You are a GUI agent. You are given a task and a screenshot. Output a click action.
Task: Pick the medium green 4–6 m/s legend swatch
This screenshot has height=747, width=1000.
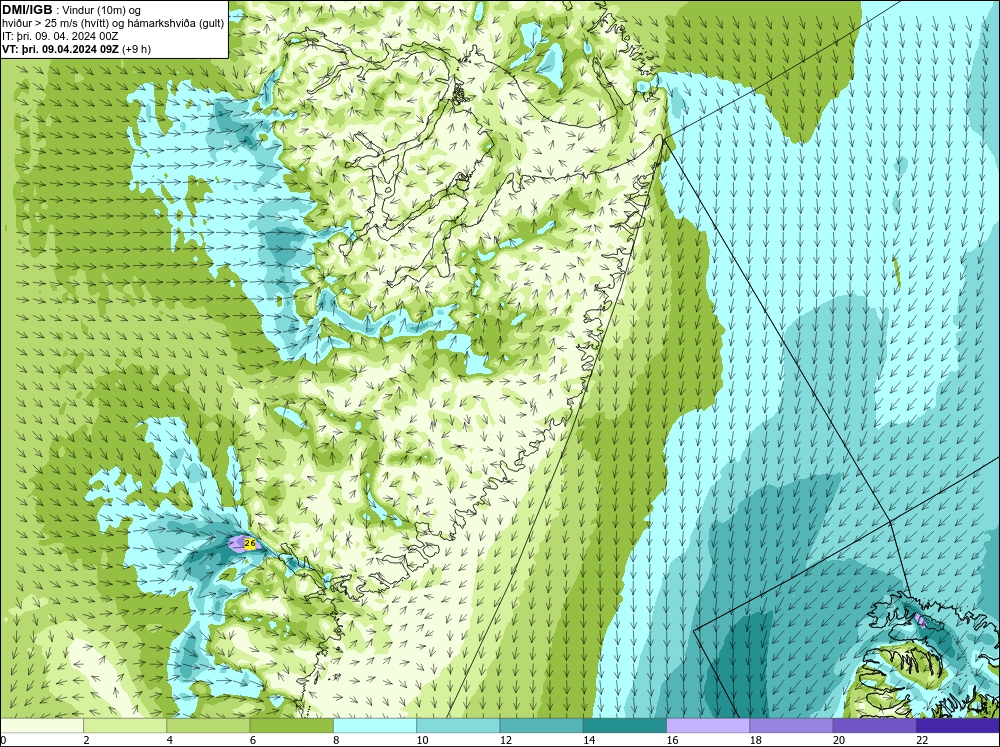click(208, 726)
